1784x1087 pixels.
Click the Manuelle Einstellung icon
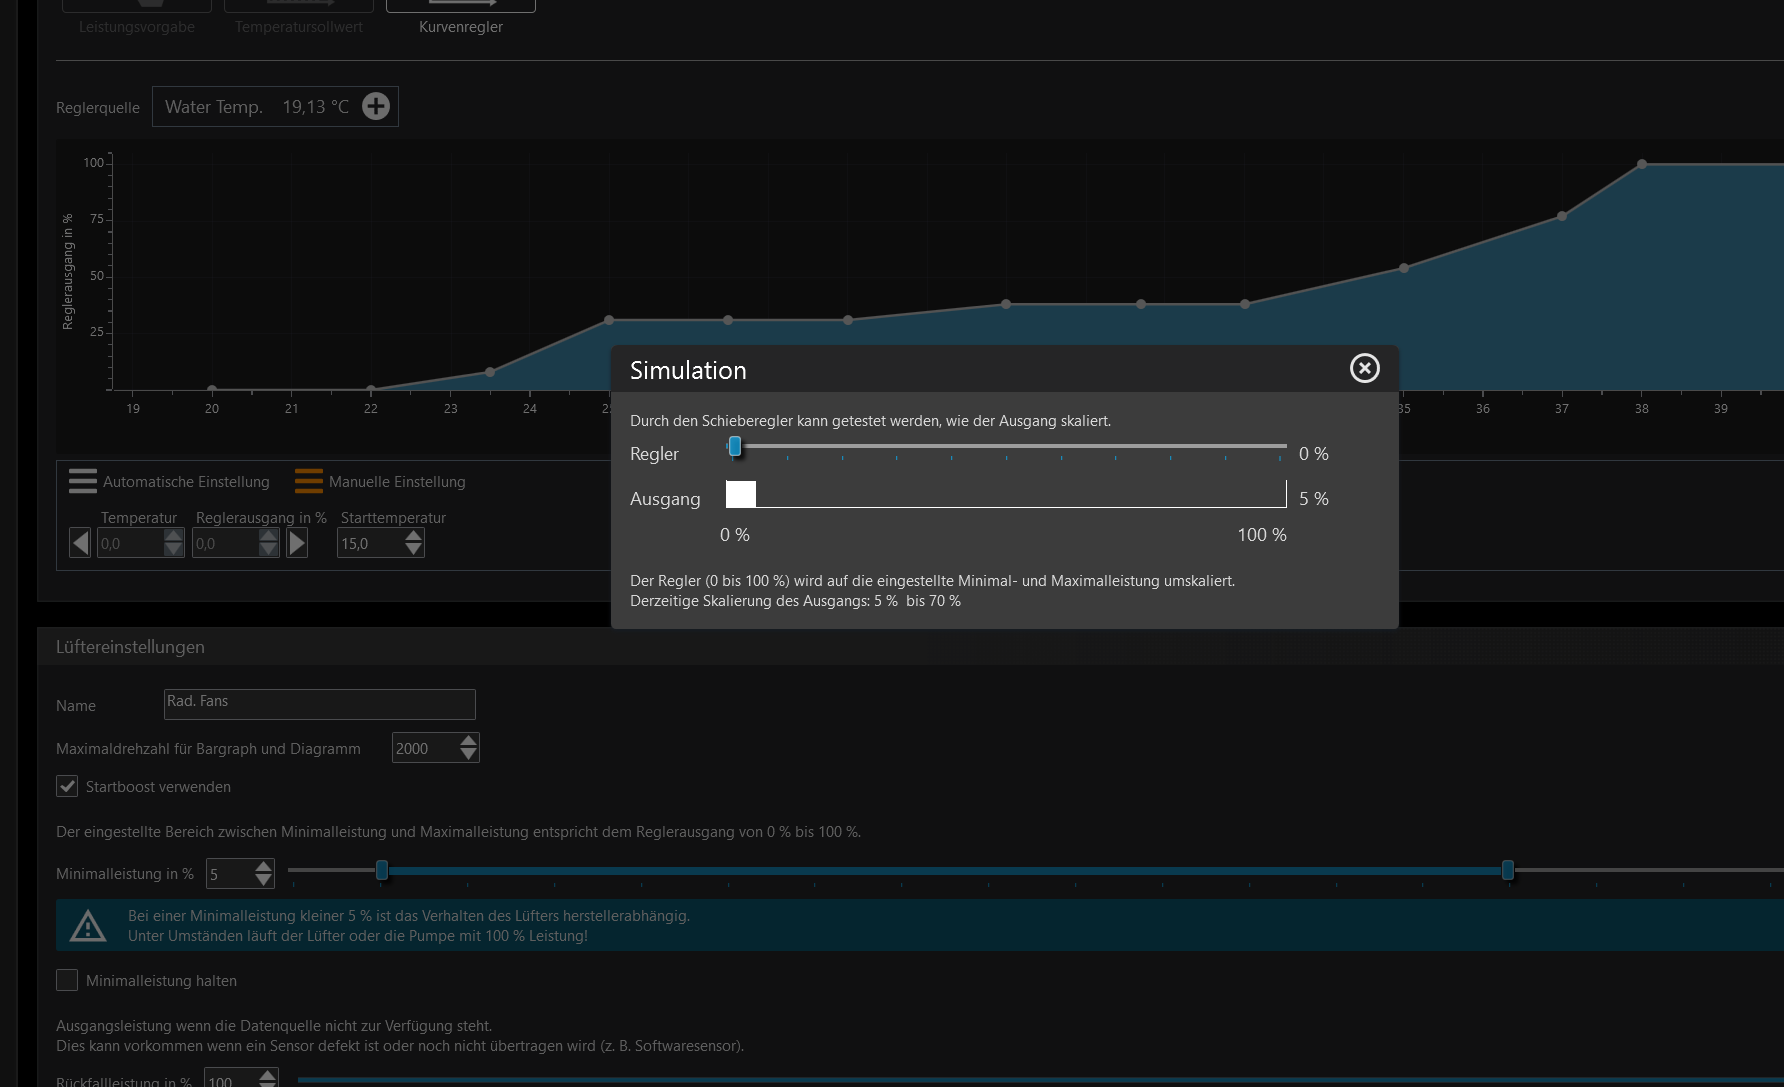(x=309, y=481)
